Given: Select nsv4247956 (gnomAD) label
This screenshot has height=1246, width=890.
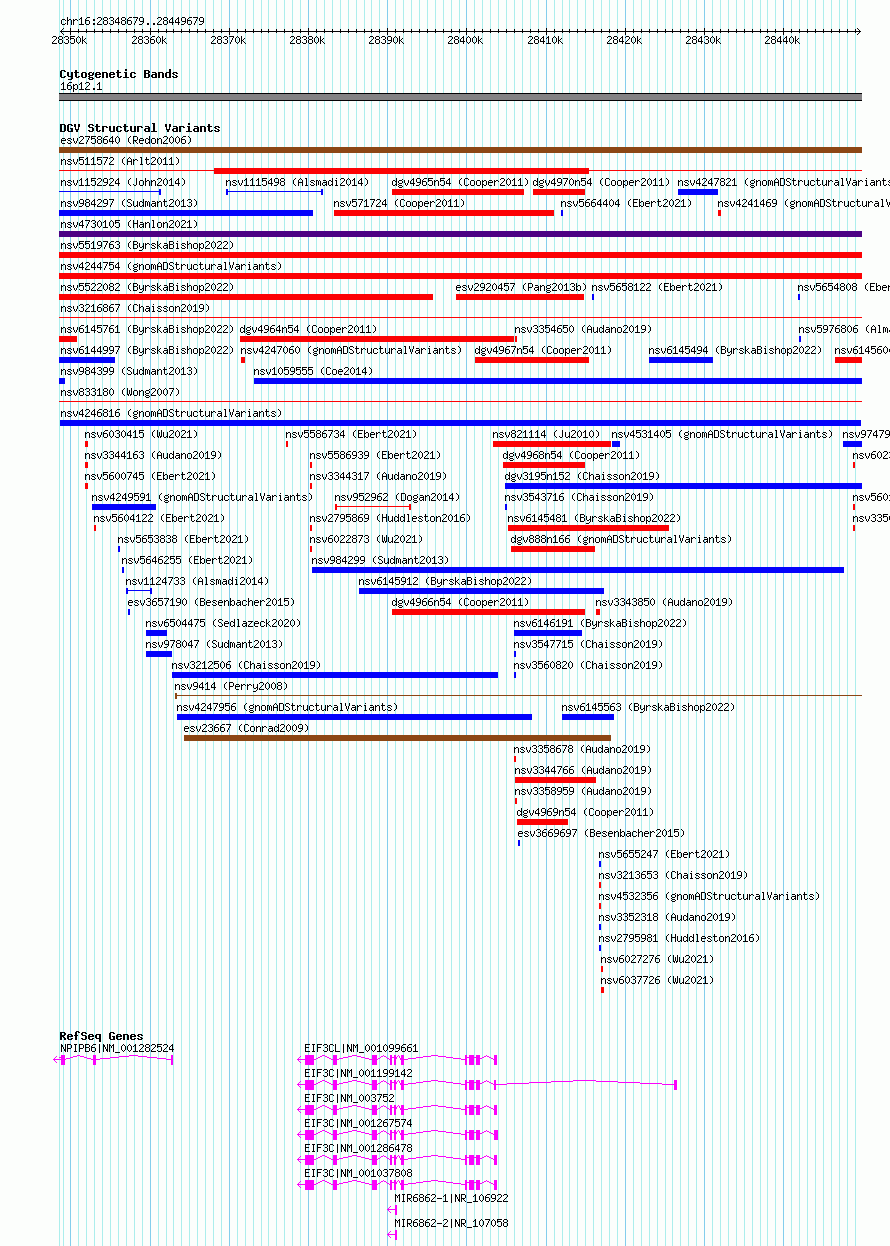Looking at the screenshot, I should (x=287, y=707).
